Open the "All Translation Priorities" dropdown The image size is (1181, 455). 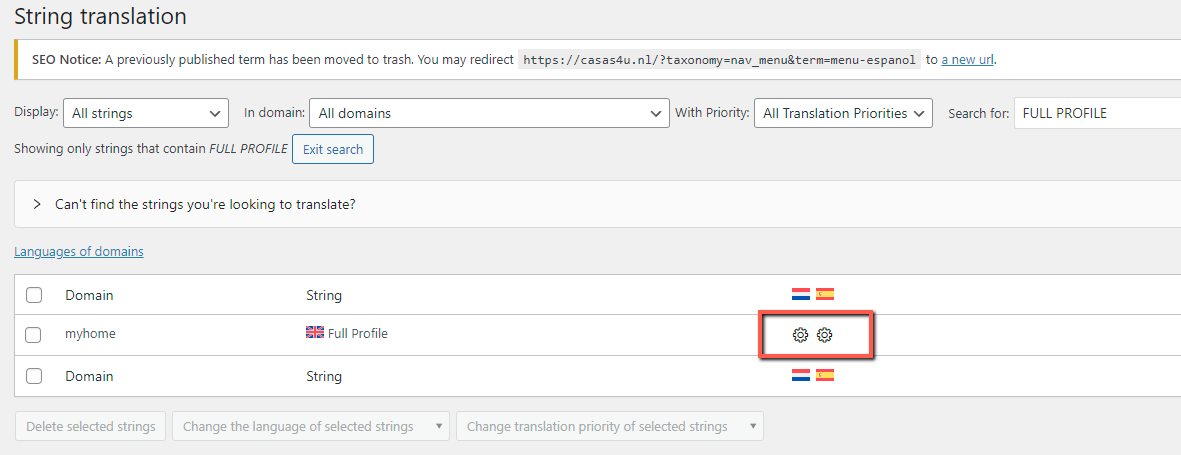[x=844, y=113]
